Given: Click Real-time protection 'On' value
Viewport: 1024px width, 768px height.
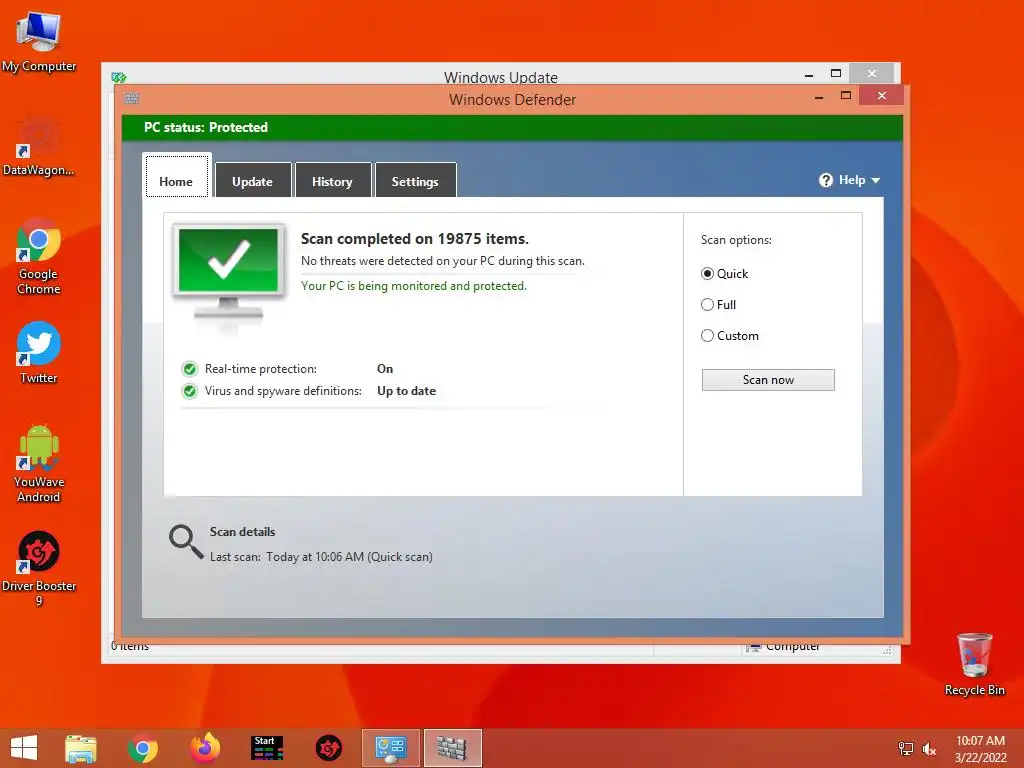Looking at the screenshot, I should coord(385,369).
